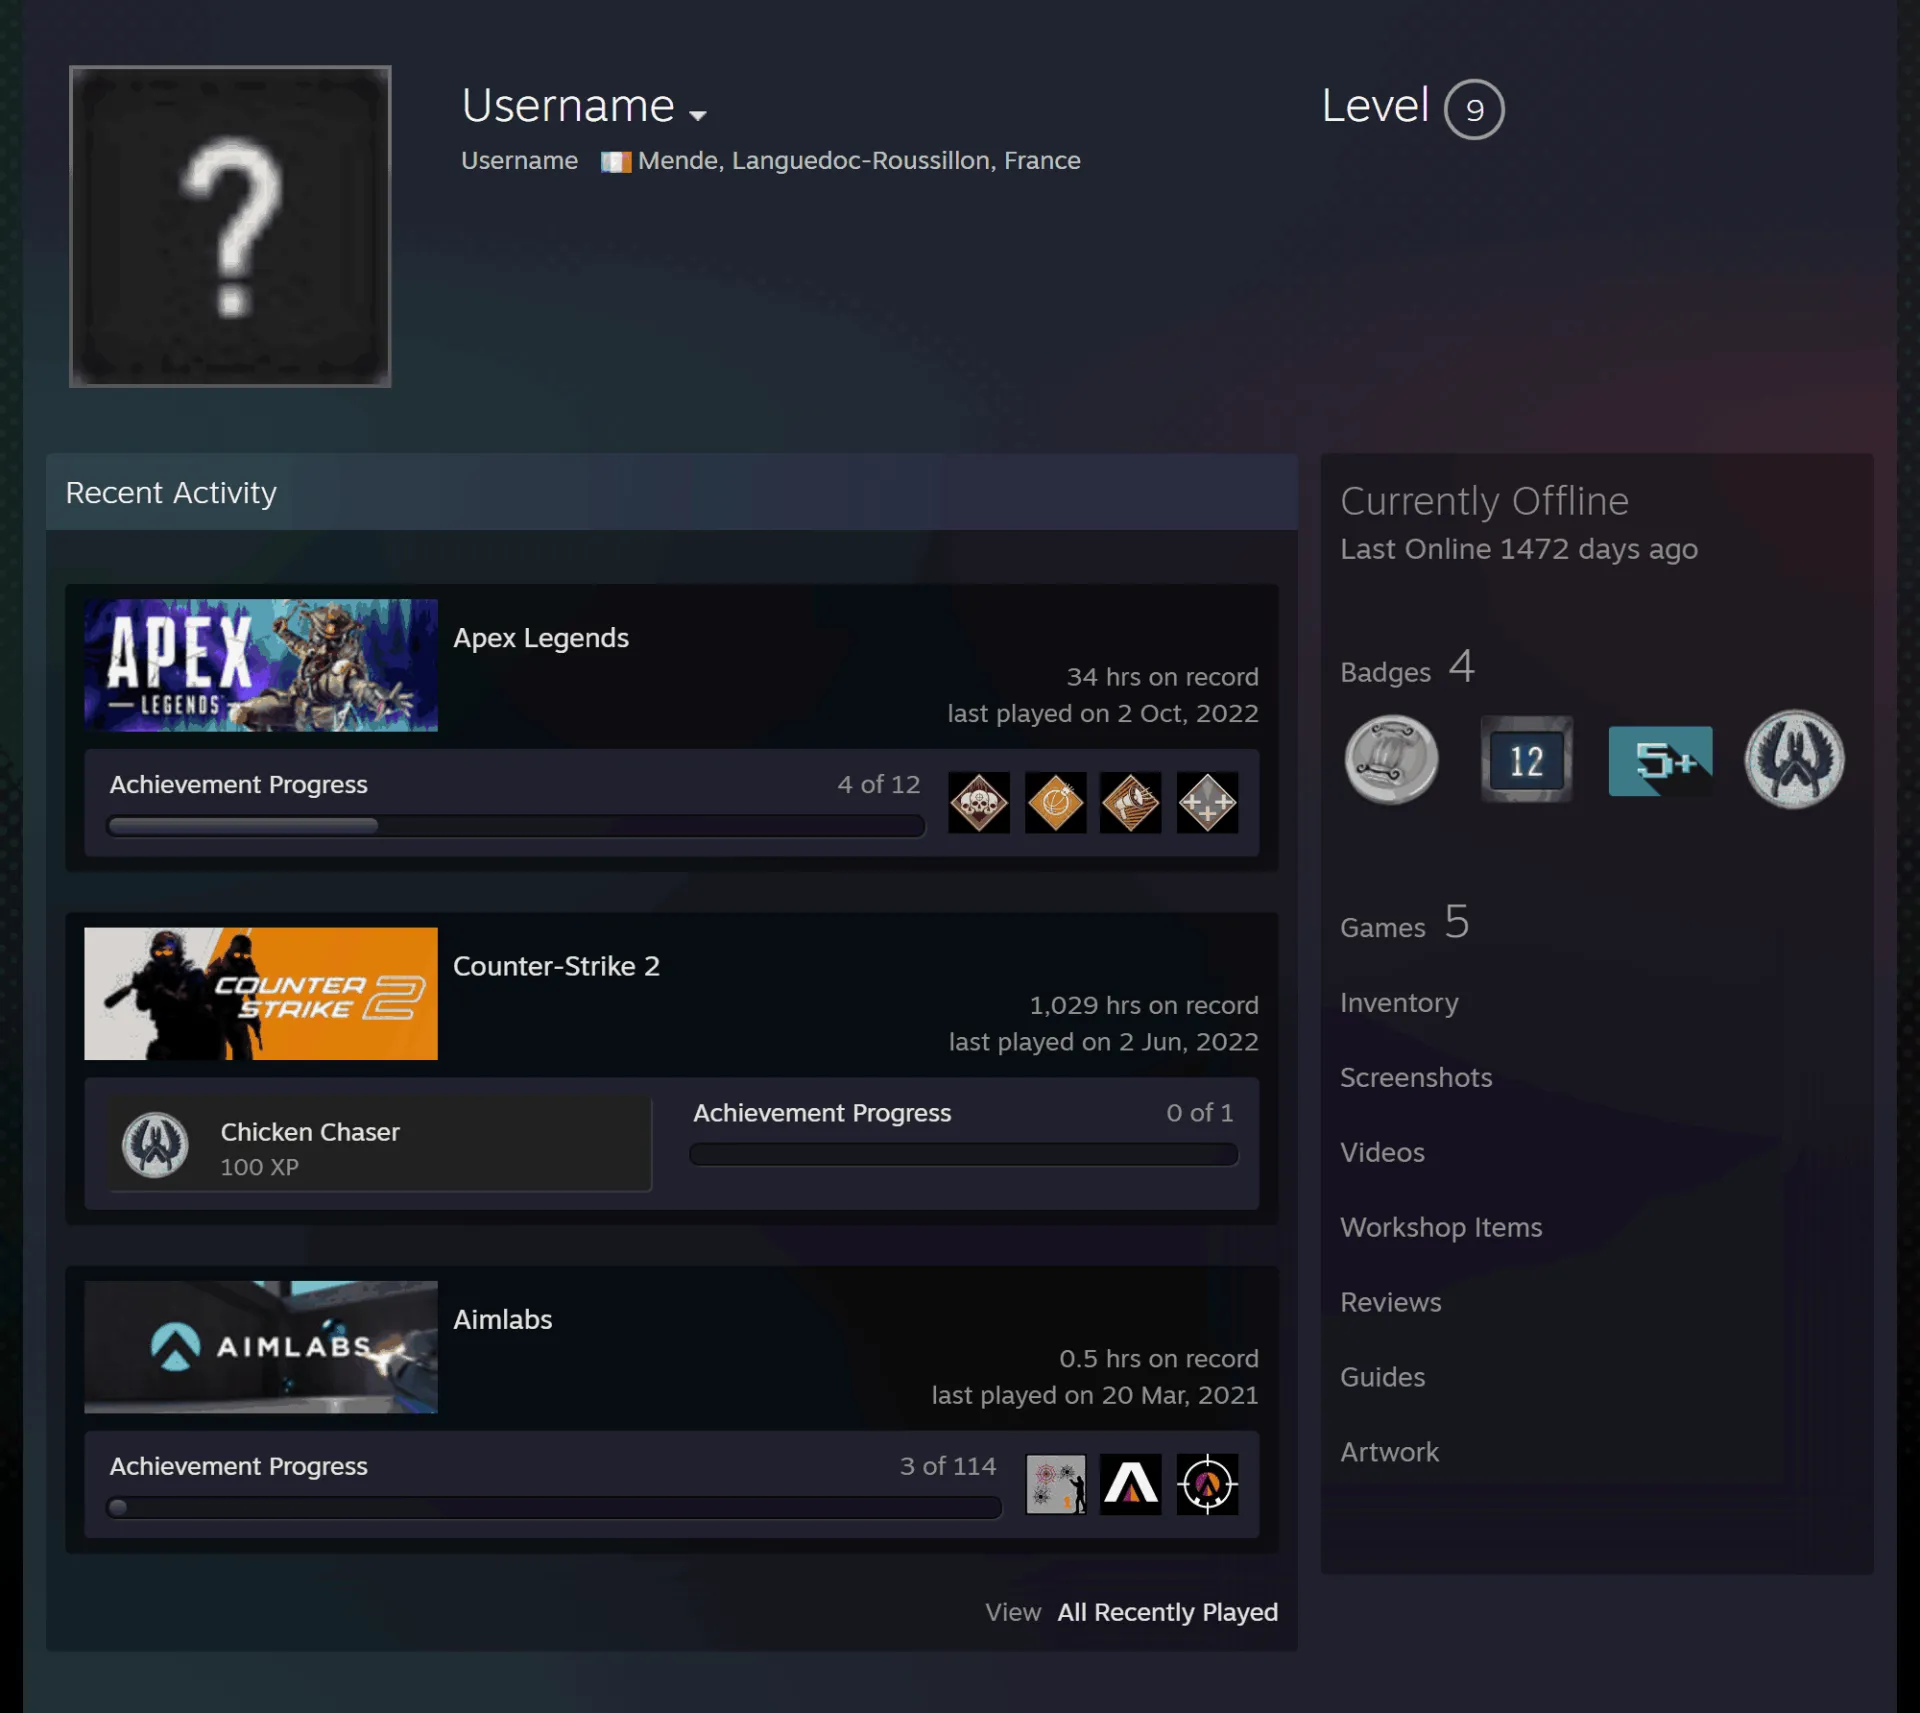Image resolution: width=1920 pixels, height=1713 pixels.
Task: Click the Aimlabs crosshair achievement icon
Action: (1207, 1484)
